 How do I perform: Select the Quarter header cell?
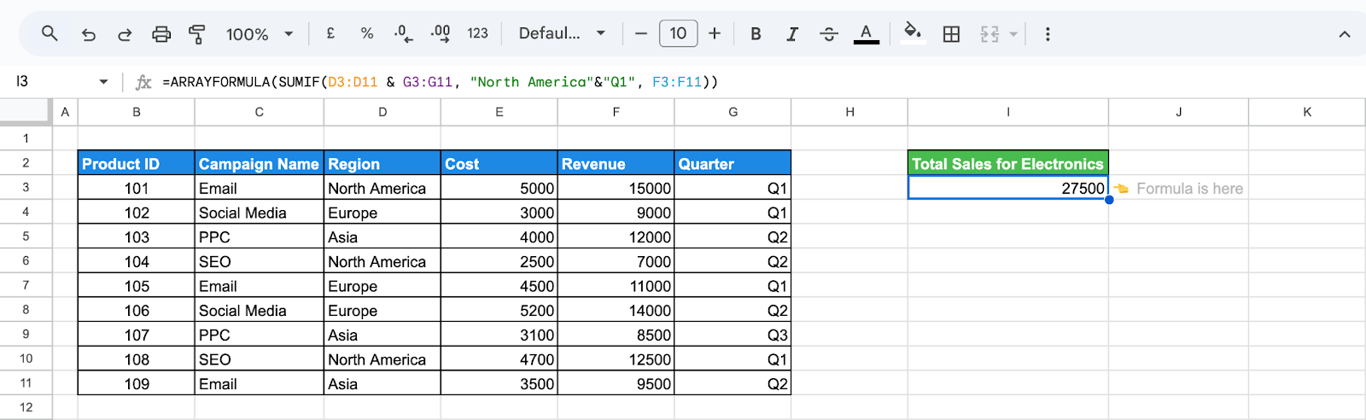click(x=733, y=164)
